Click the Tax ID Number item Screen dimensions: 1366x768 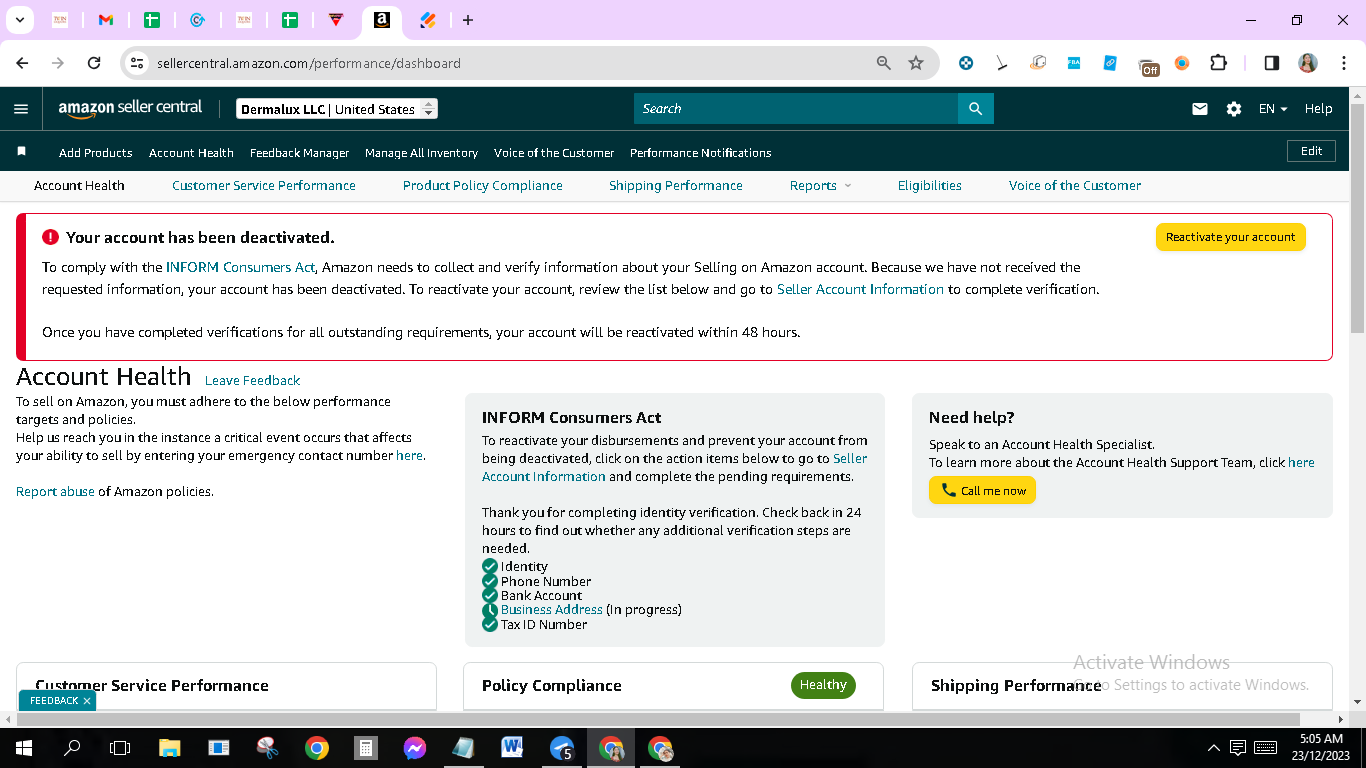click(x=544, y=625)
